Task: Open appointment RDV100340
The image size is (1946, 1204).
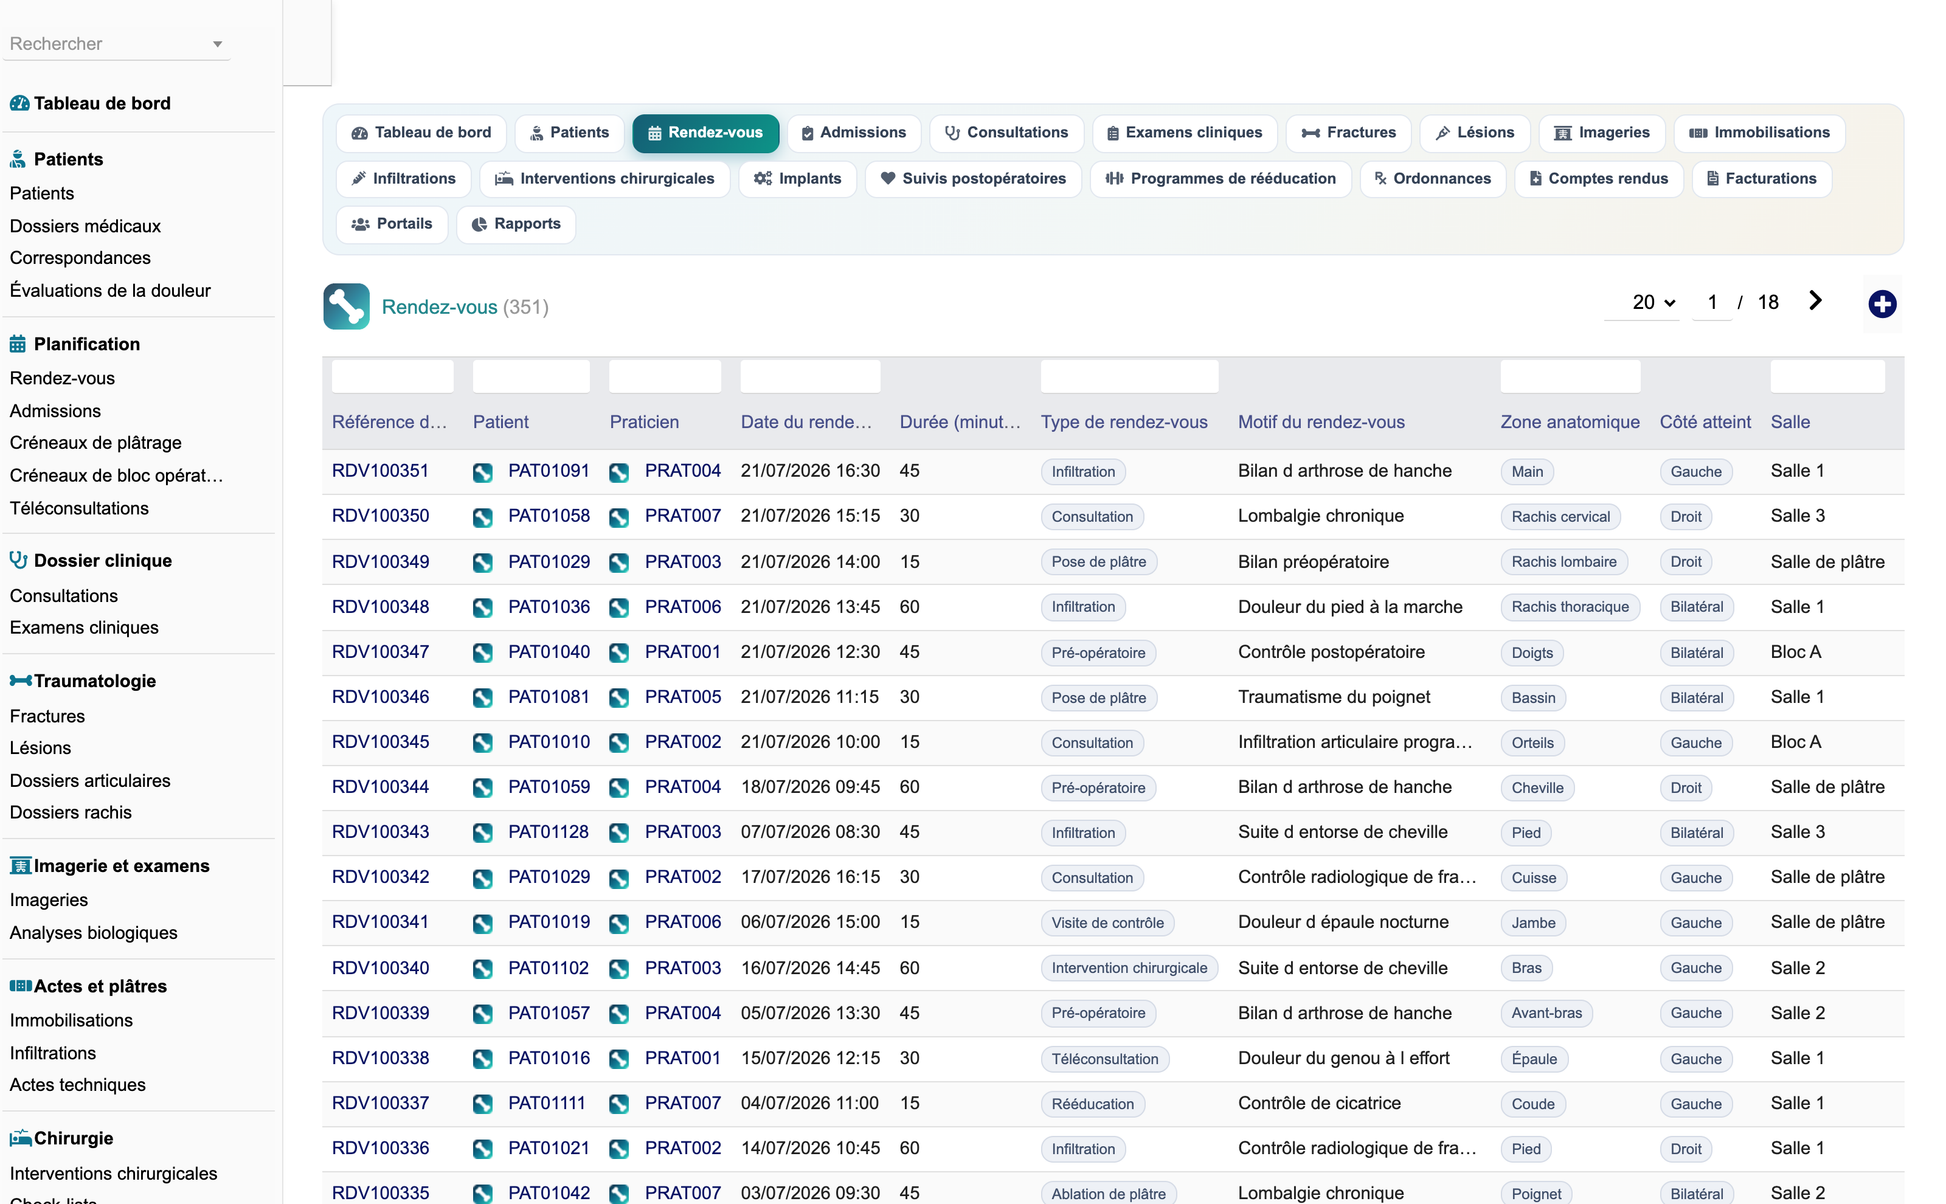Action: click(380, 968)
